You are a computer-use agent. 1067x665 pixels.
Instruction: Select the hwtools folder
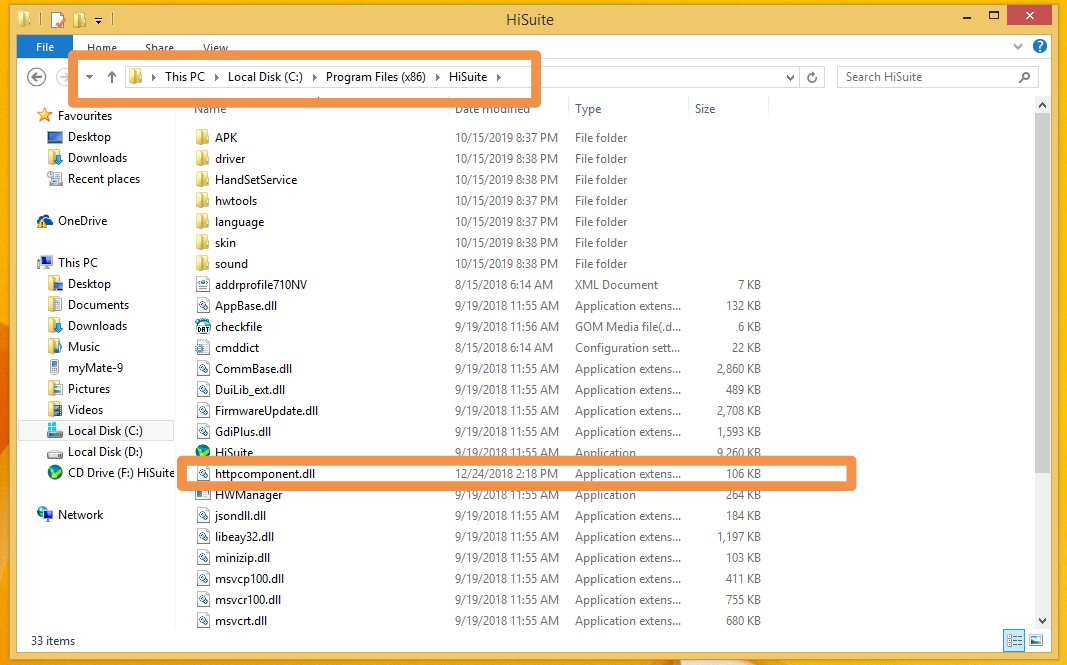(x=236, y=201)
